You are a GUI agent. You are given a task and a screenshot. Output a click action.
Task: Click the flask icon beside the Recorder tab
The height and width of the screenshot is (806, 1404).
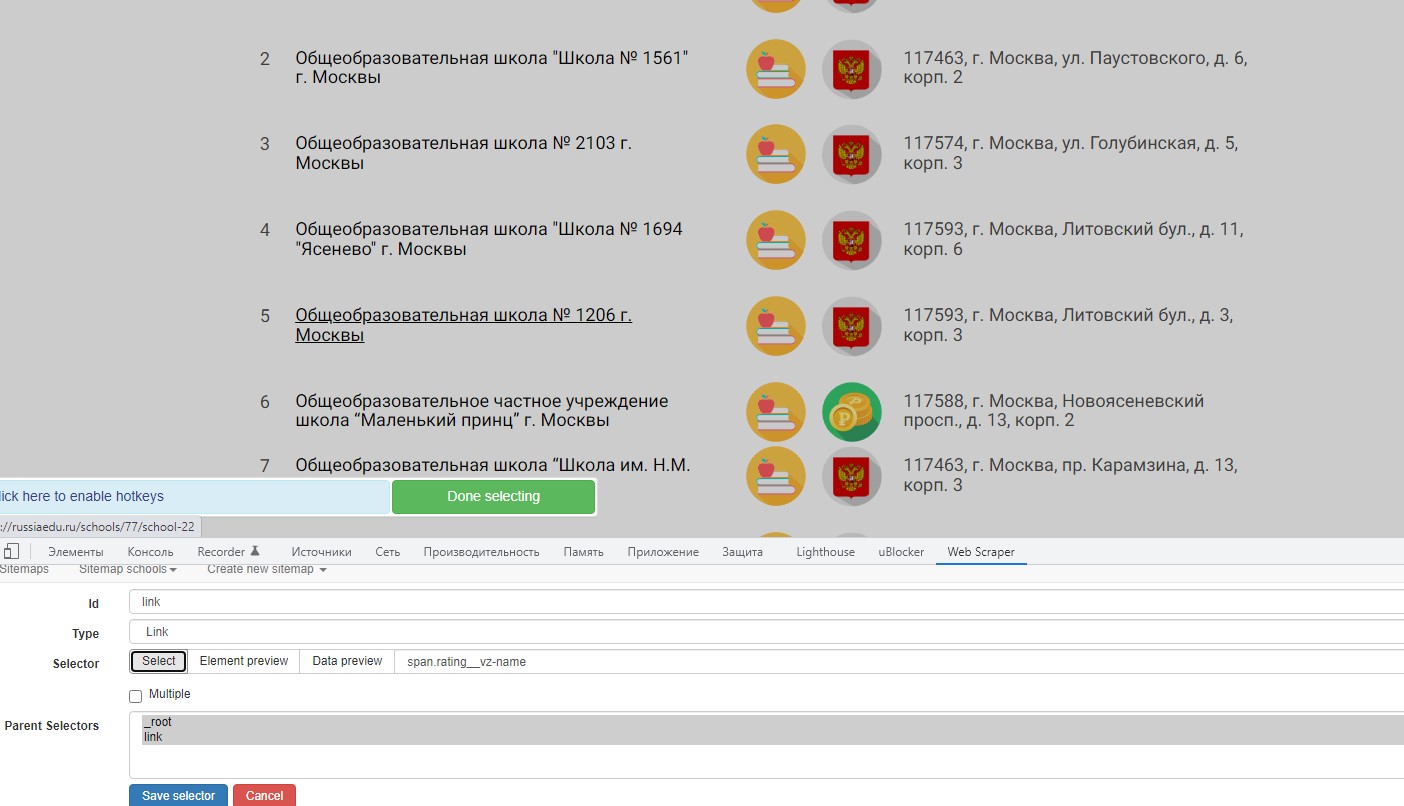tap(255, 551)
